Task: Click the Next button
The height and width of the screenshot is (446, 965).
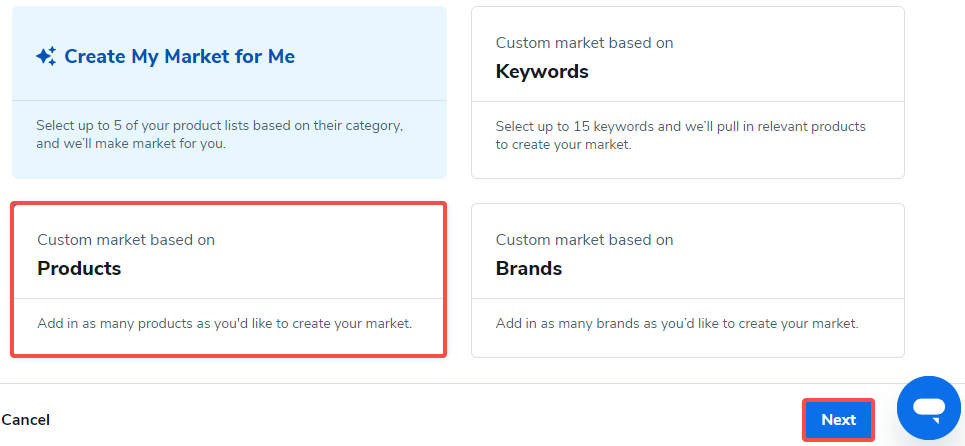Action: [x=838, y=420]
